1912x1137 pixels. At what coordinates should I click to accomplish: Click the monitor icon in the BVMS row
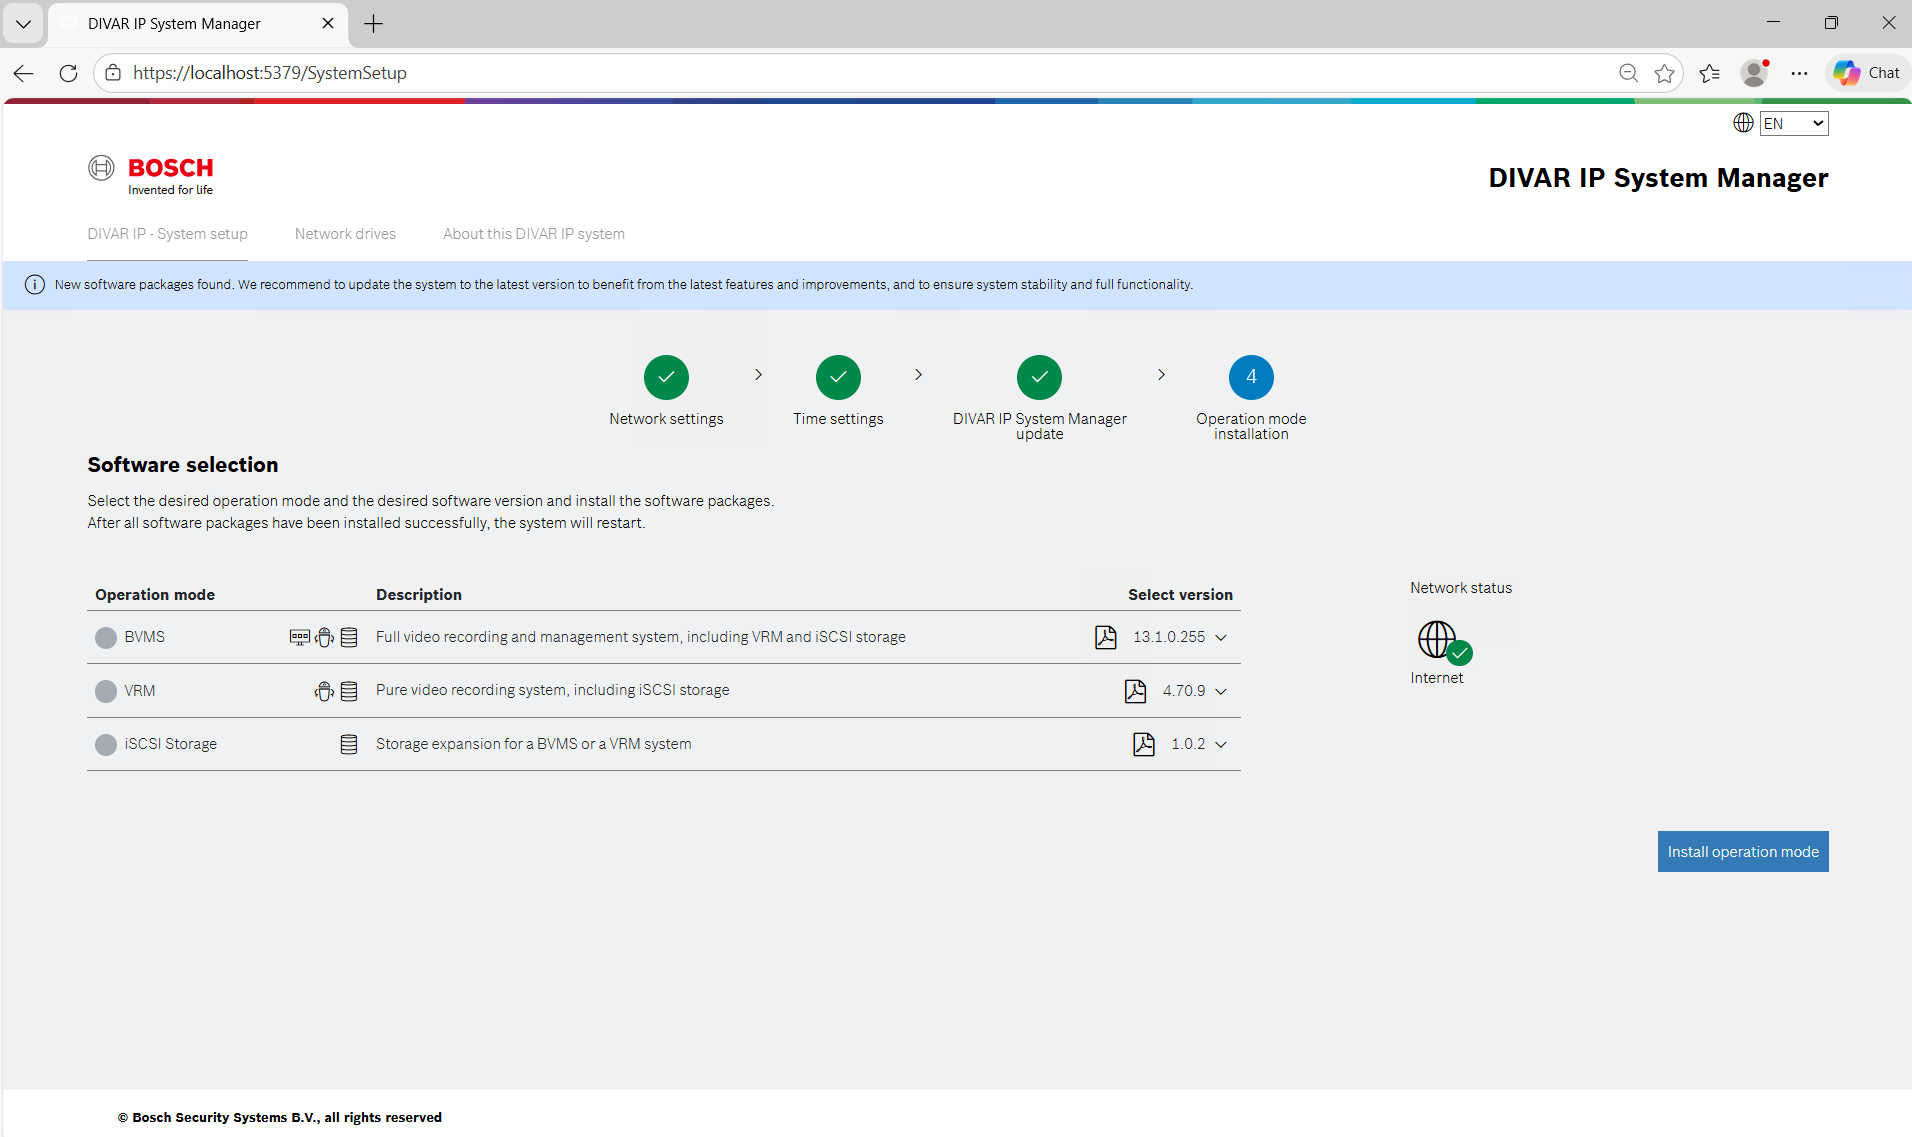click(x=300, y=637)
